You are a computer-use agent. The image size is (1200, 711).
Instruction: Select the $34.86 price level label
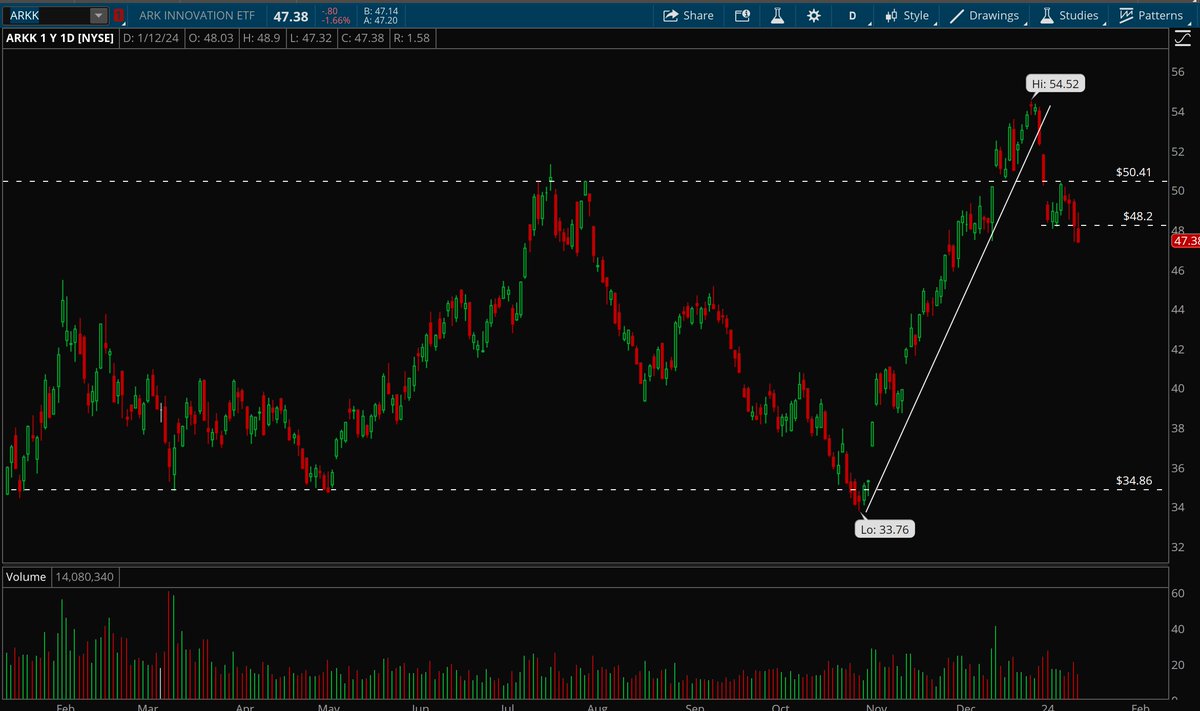[1133, 480]
